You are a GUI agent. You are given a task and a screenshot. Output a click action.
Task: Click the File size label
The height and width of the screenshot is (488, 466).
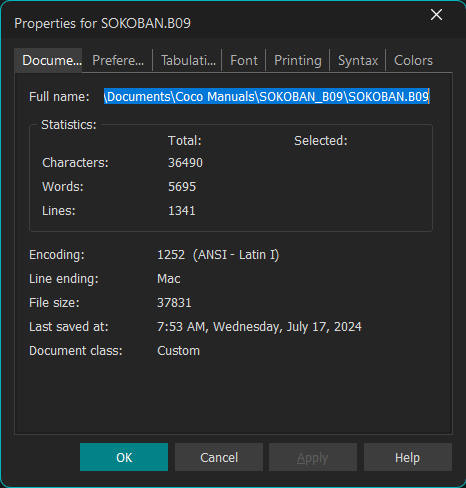tap(54, 303)
